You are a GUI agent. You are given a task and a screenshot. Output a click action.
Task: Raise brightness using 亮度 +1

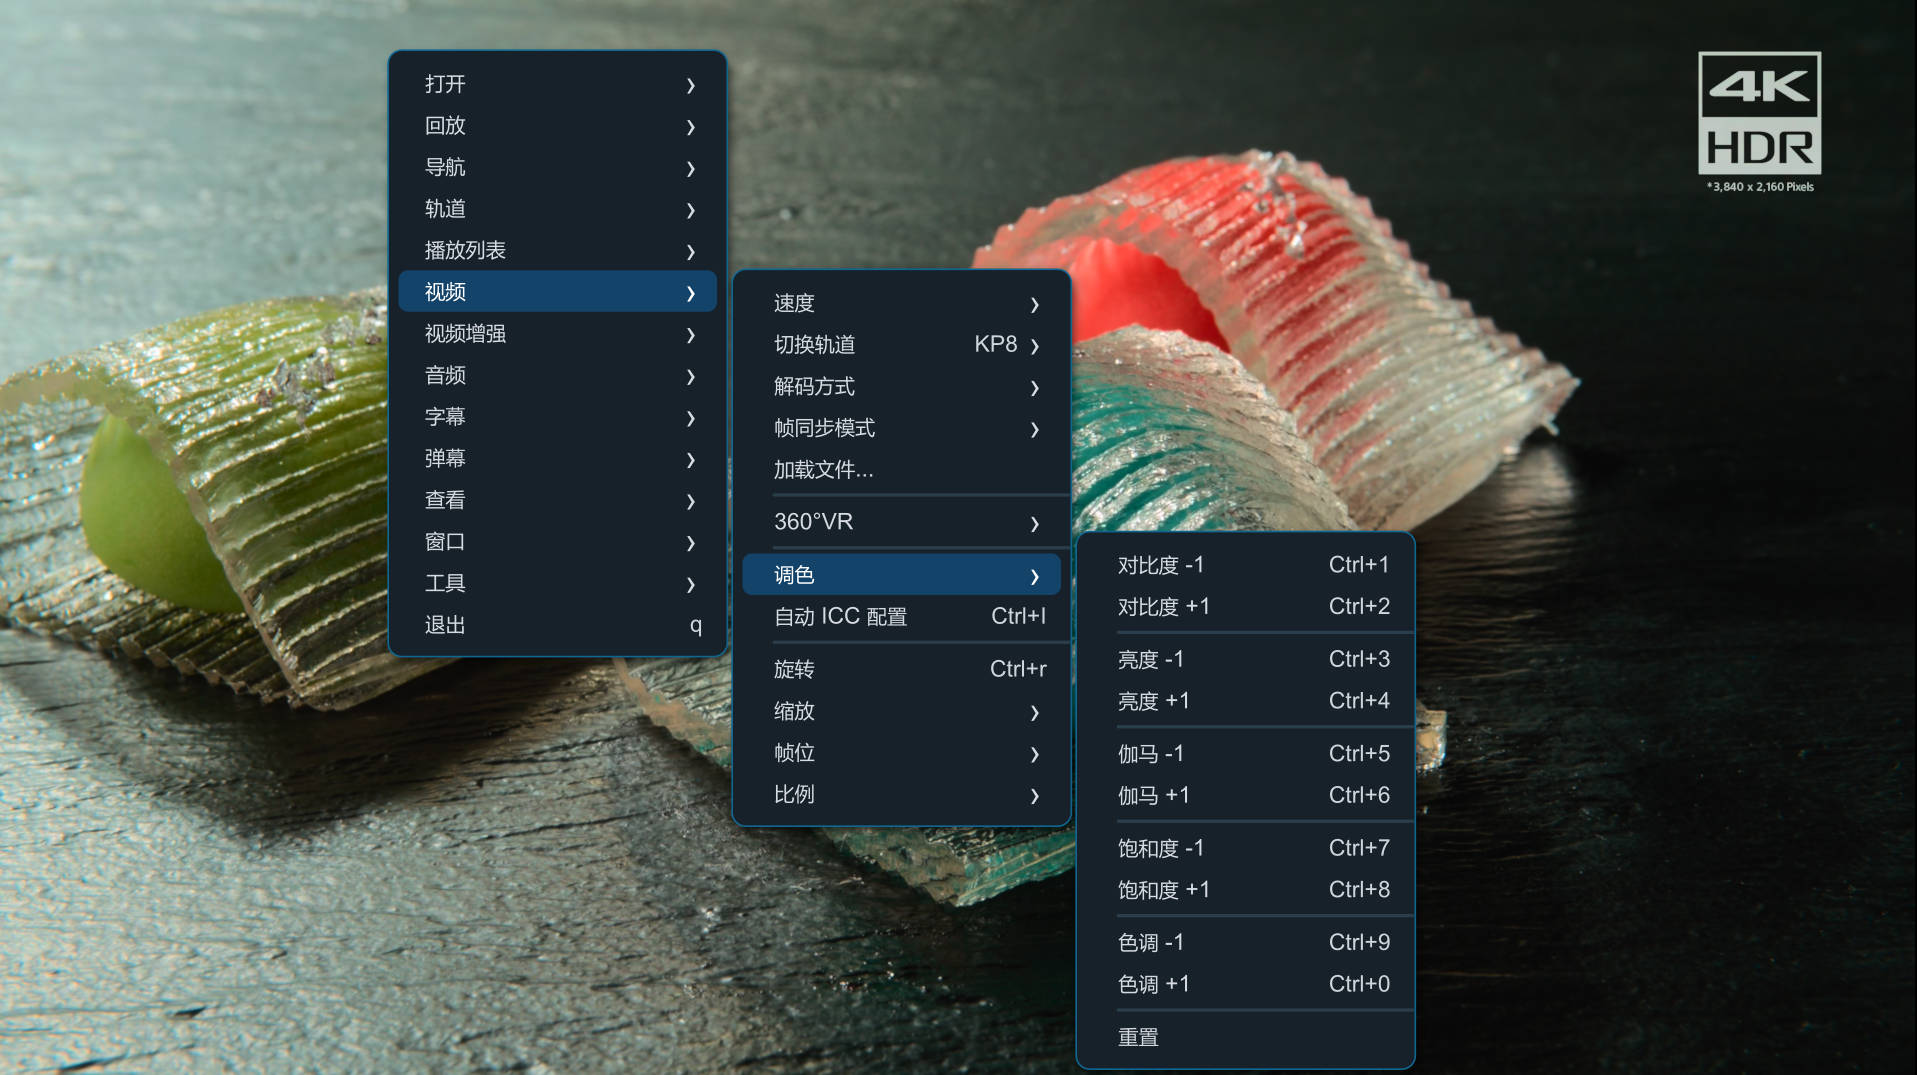(x=1245, y=701)
